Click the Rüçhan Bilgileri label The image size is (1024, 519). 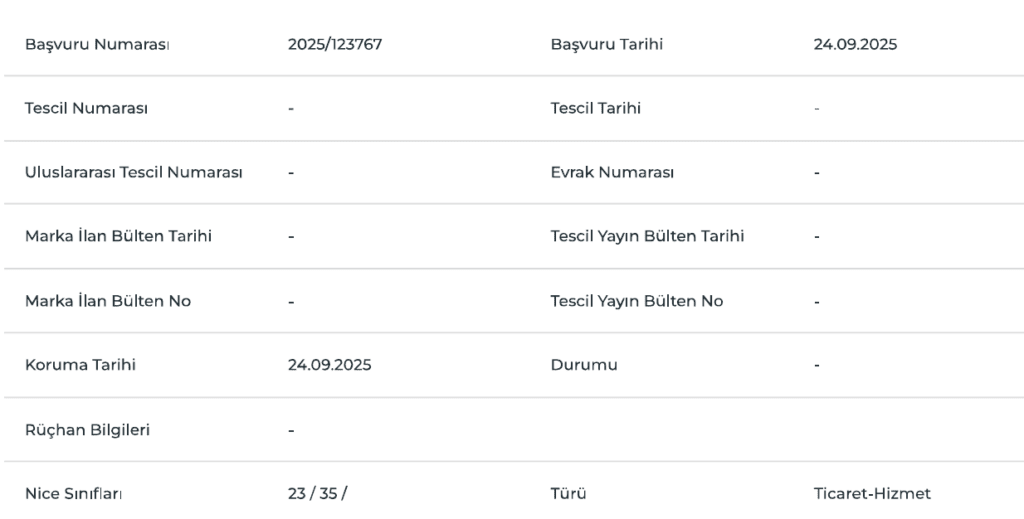click(87, 430)
